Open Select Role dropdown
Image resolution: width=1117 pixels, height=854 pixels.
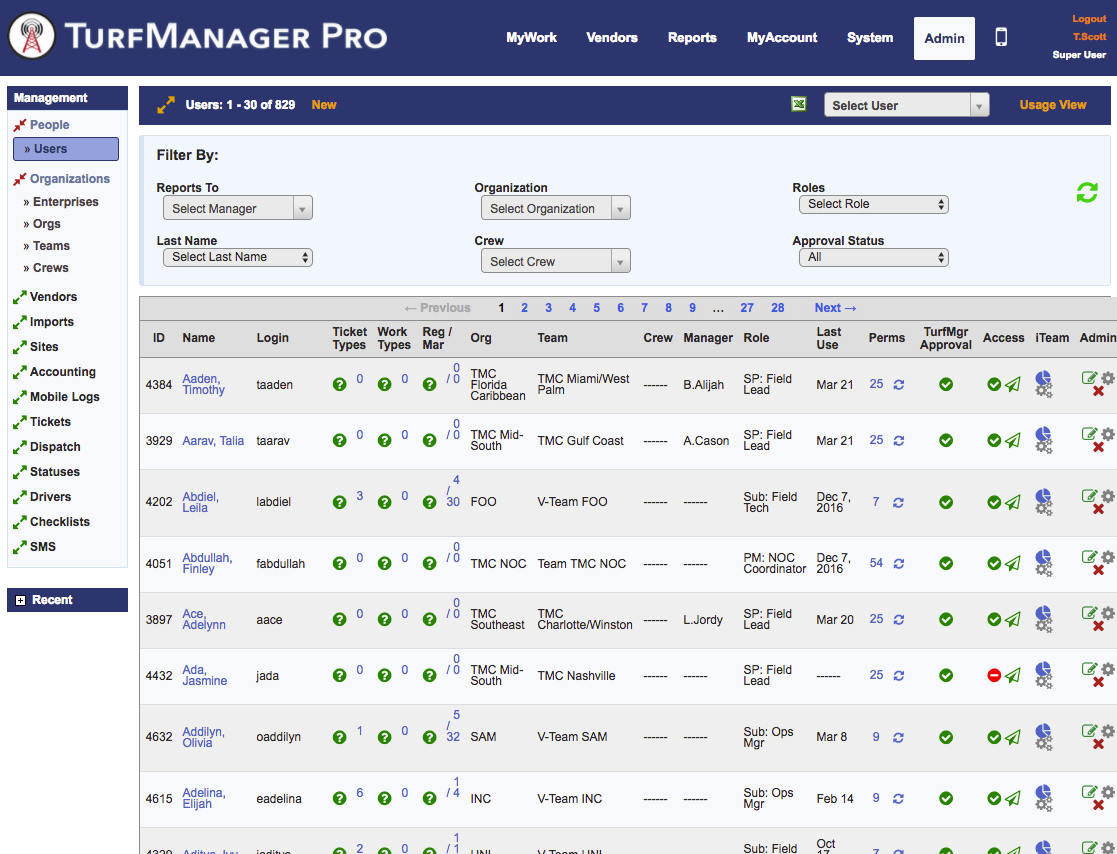coord(873,204)
